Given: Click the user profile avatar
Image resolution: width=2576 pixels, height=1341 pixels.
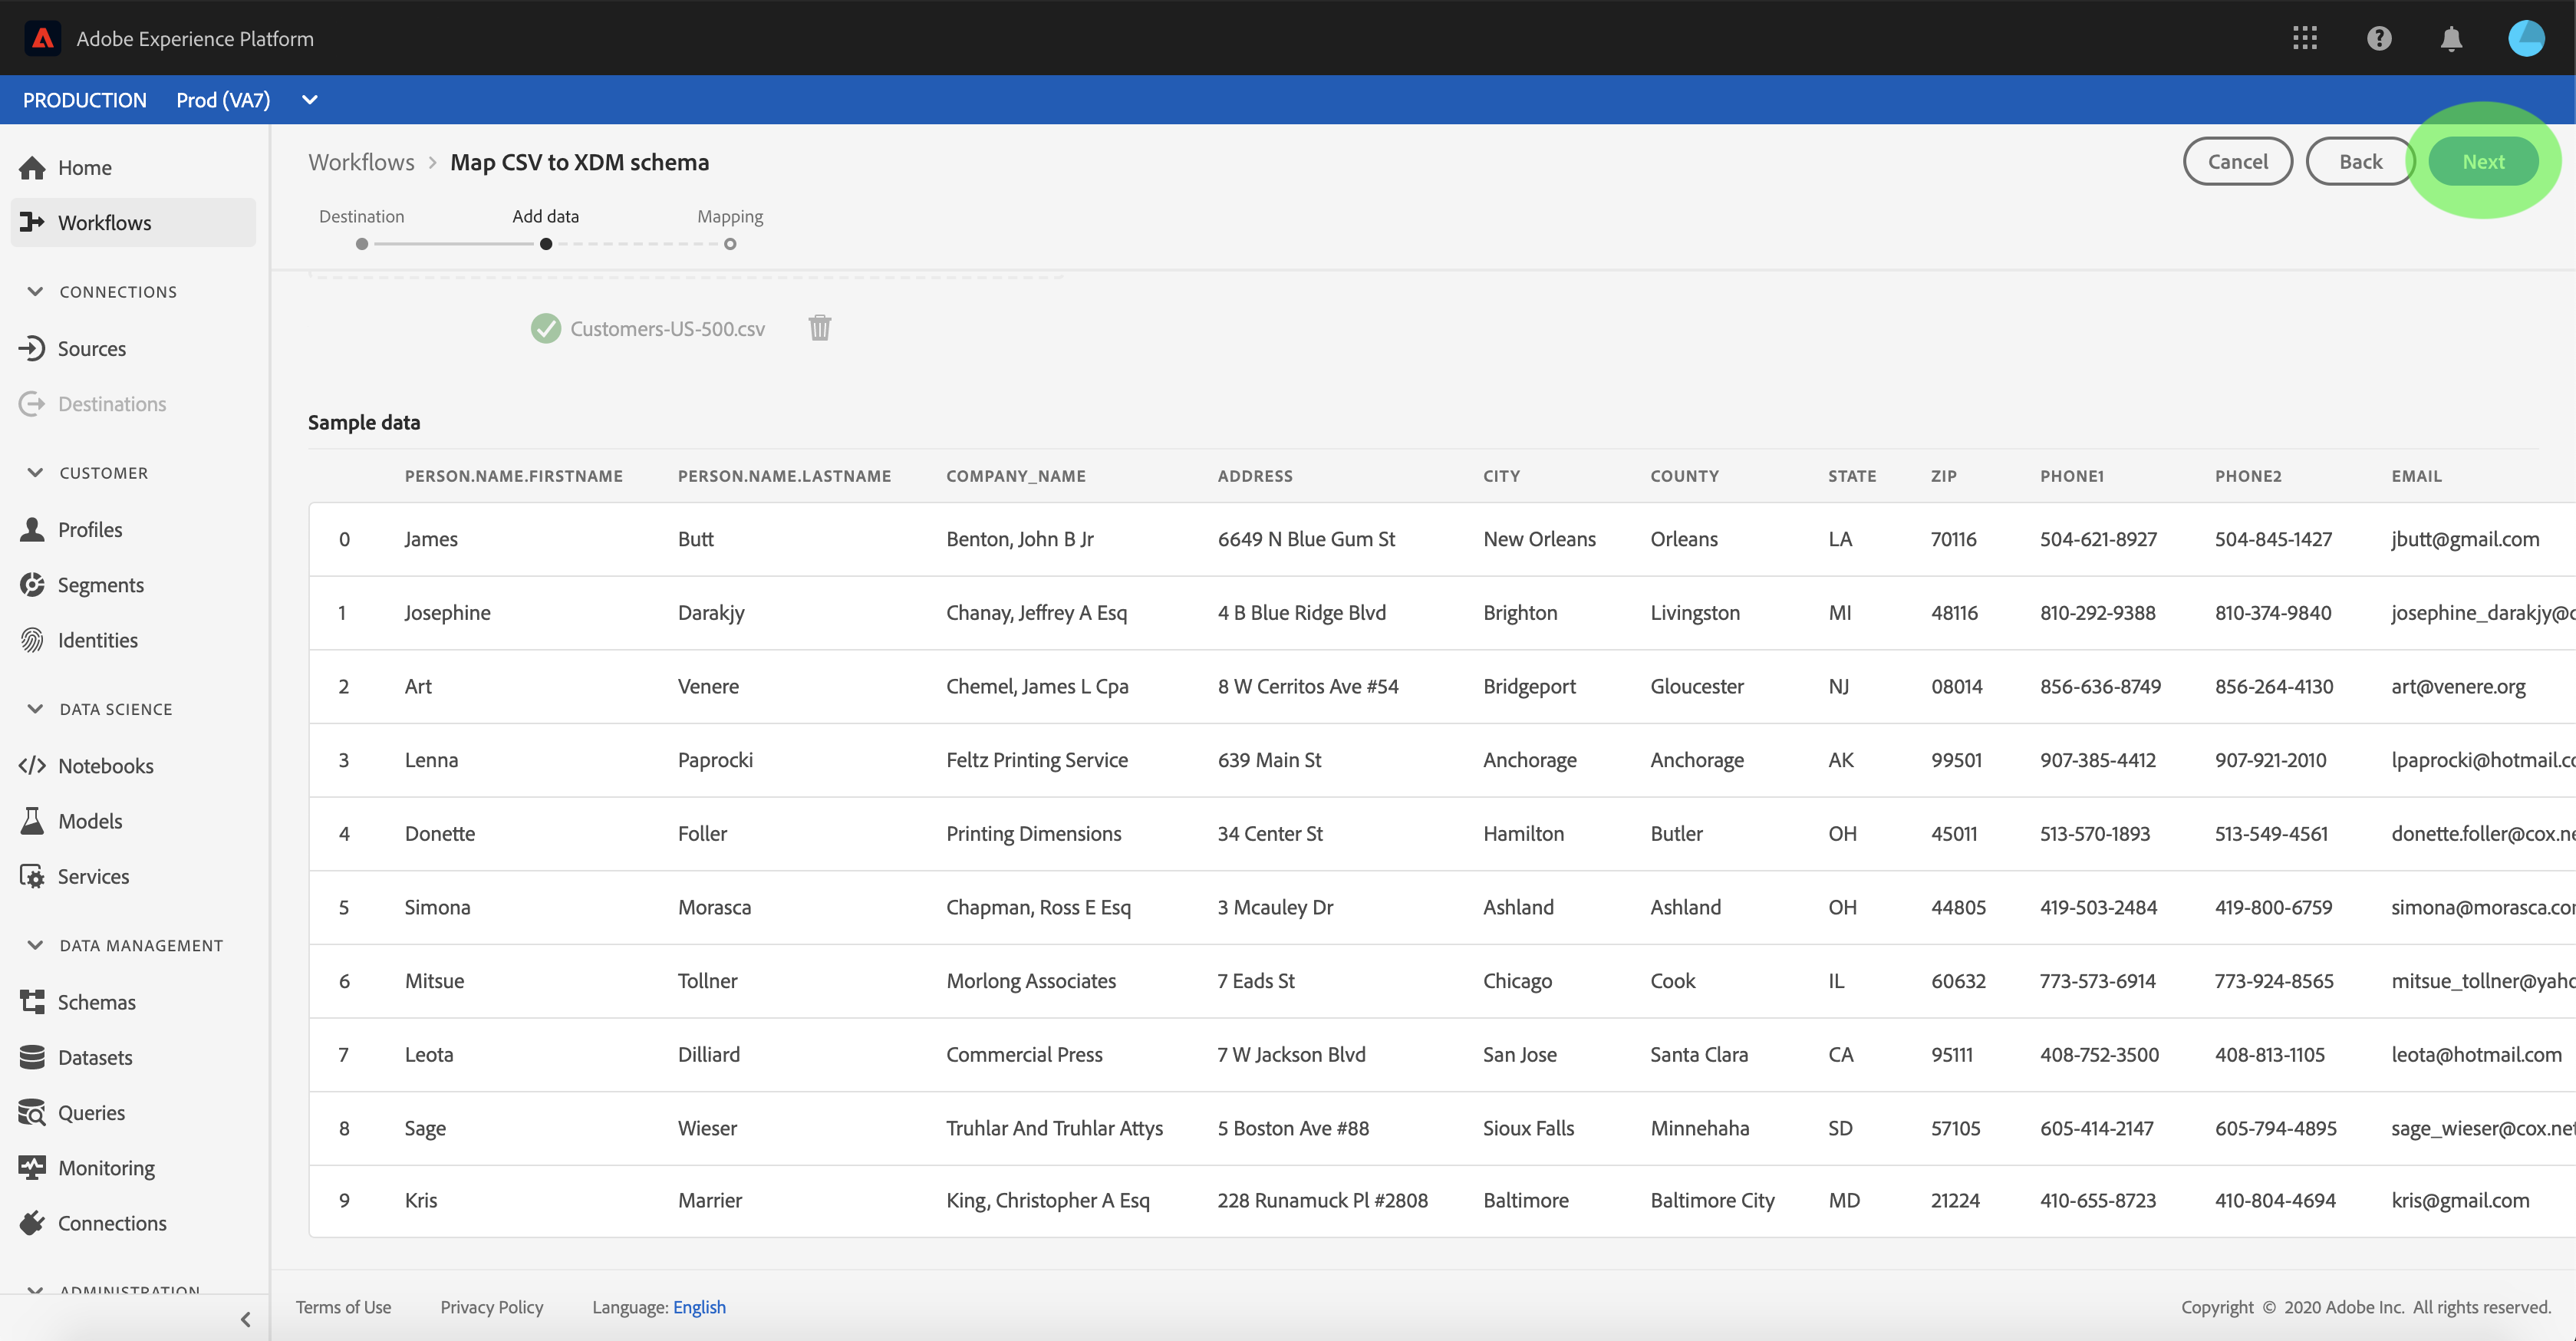Looking at the screenshot, I should [2525, 38].
